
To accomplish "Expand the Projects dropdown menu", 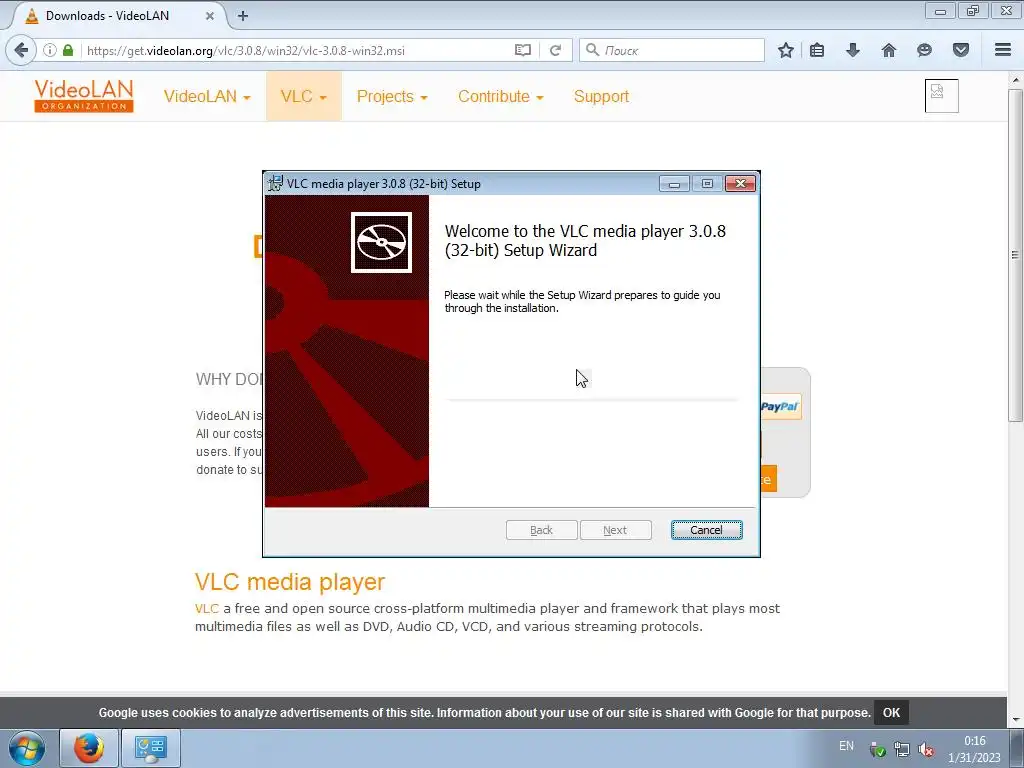I will pyautogui.click(x=392, y=97).
